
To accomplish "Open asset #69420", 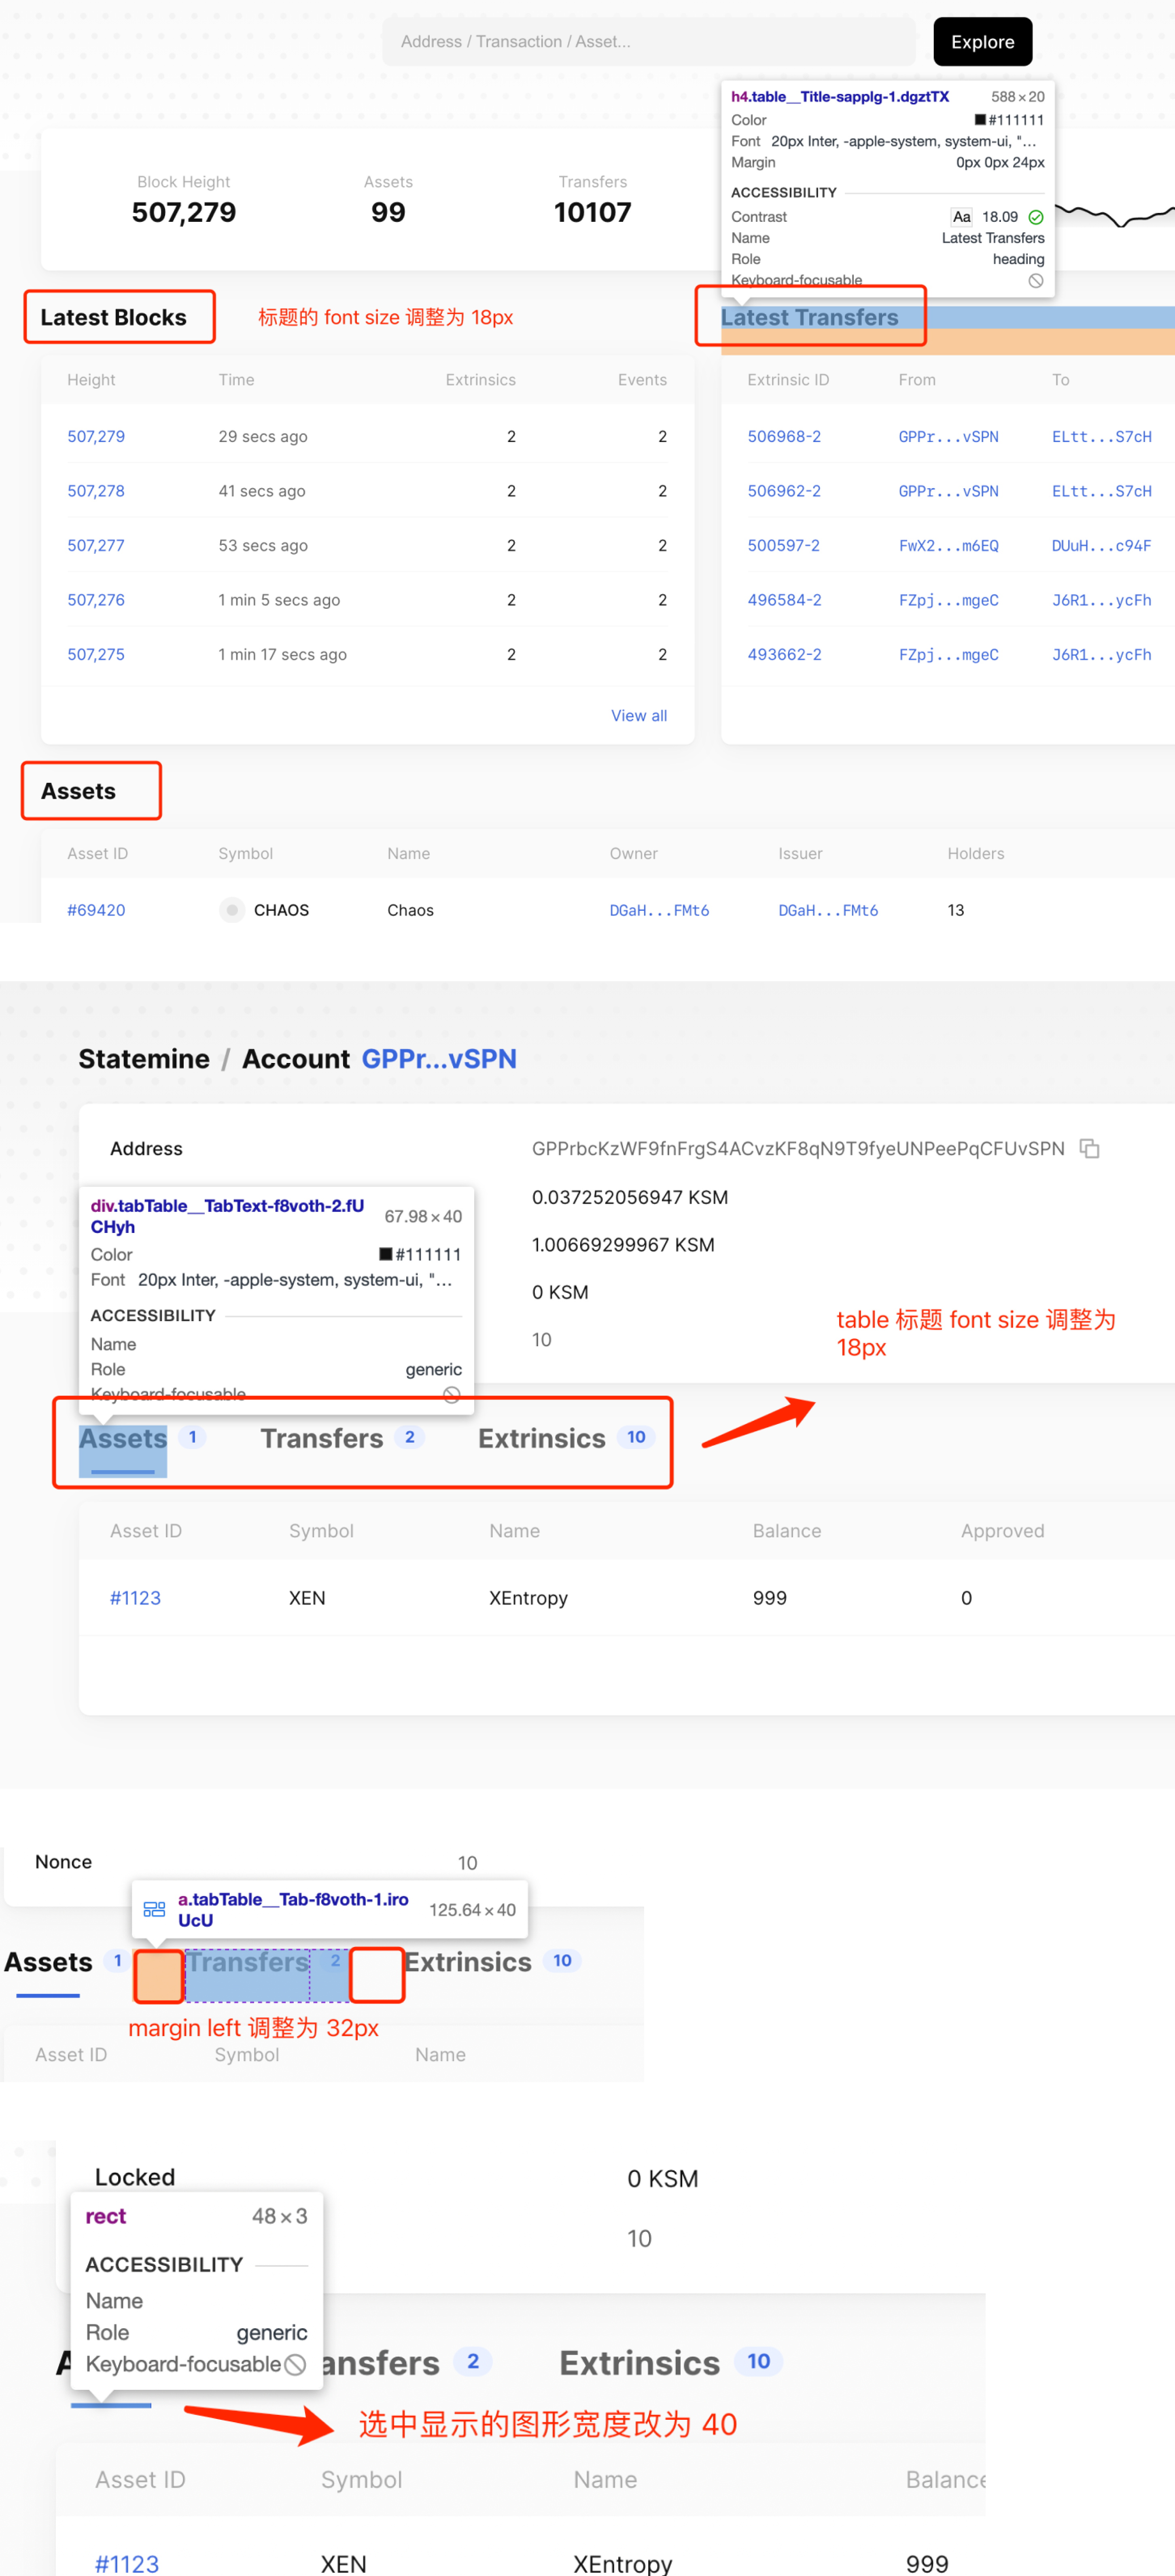I will (x=96, y=910).
